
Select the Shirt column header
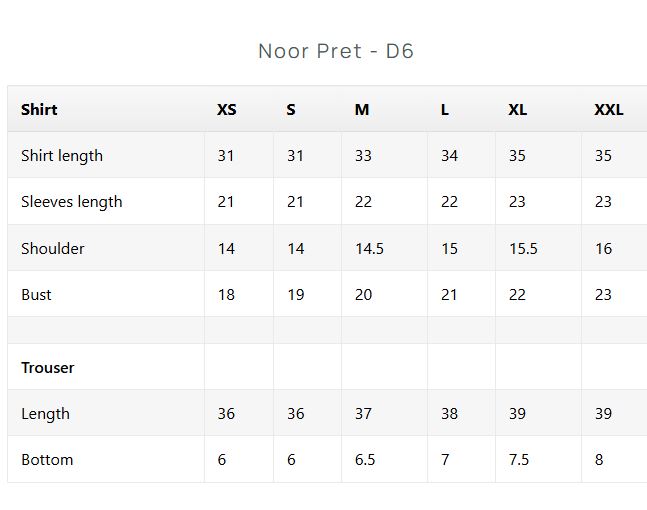[39, 110]
